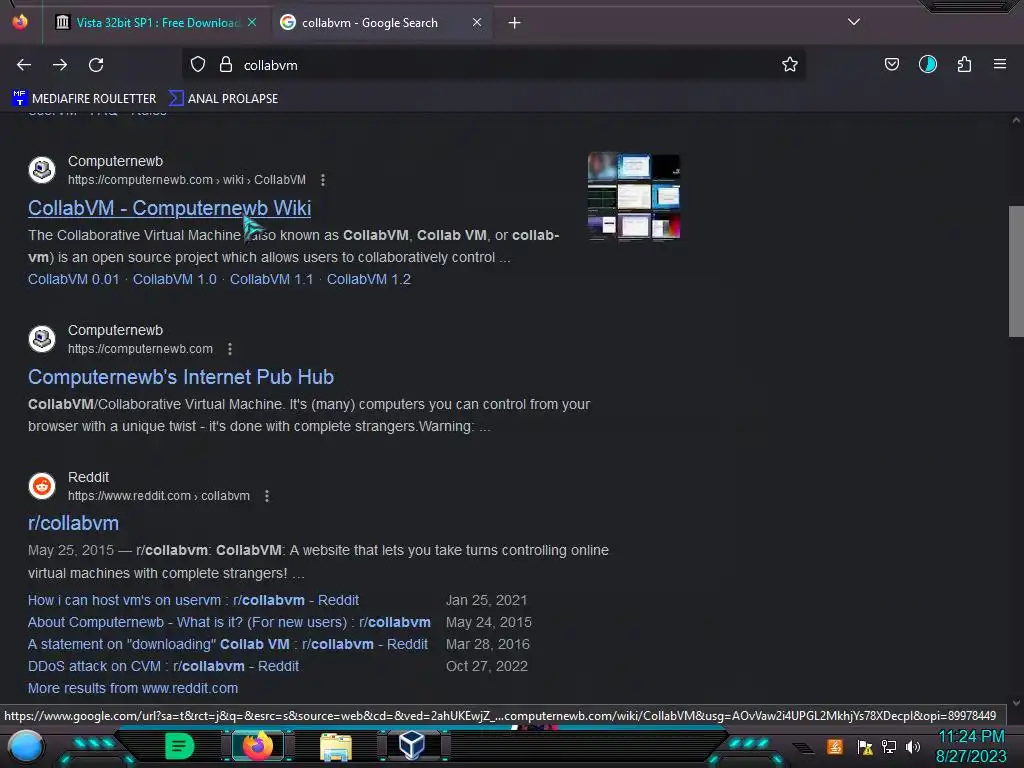The width and height of the screenshot is (1024, 768).
Task: List all tabs via dropdown arrow
Action: click(x=854, y=22)
